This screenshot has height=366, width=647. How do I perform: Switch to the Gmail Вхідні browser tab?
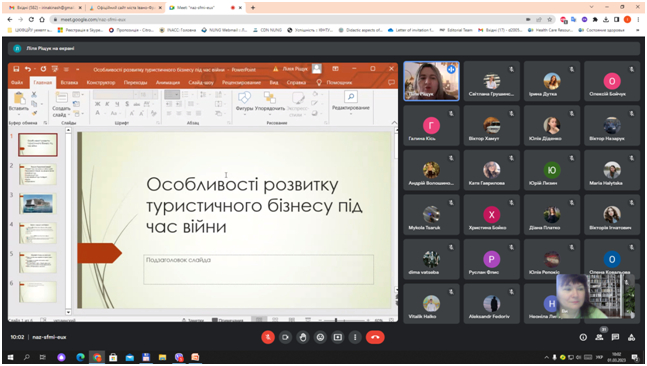point(45,7)
